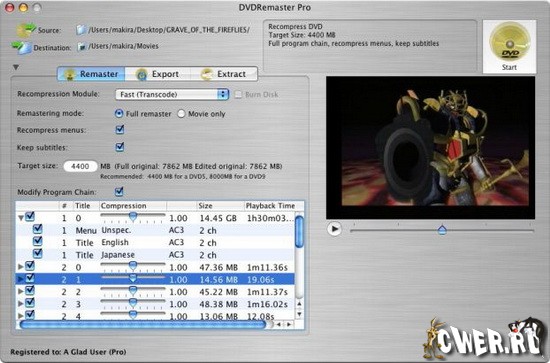Click scroll left arrow of title list
Viewport: 550px width, 363px height.
pos(279,325)
